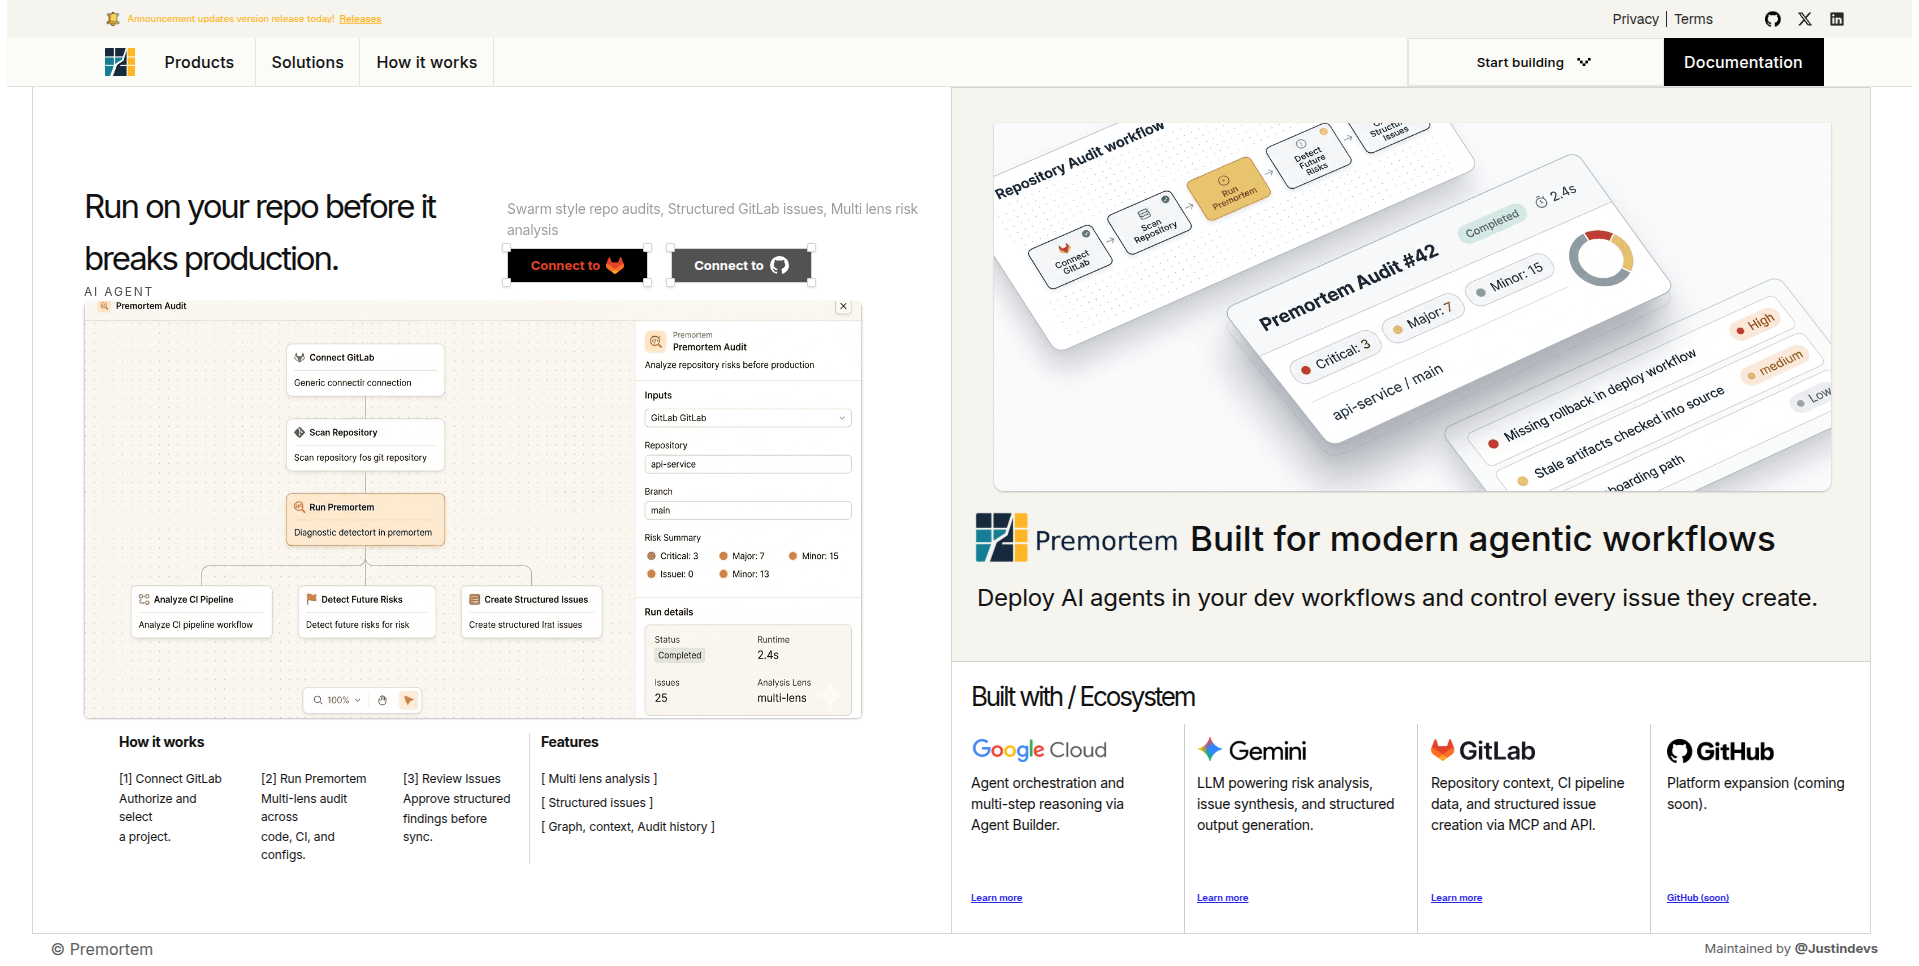Click the Premortem Audit icon in details panel
Viewport: 1919px width, 966px height.
tap(656, 341)
